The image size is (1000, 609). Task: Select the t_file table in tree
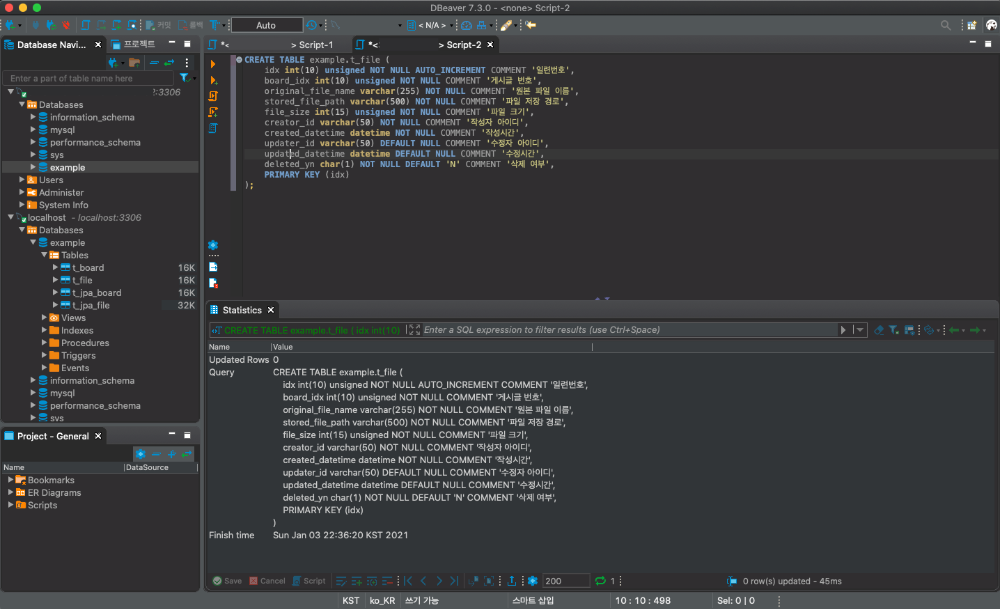pos(82,280)
